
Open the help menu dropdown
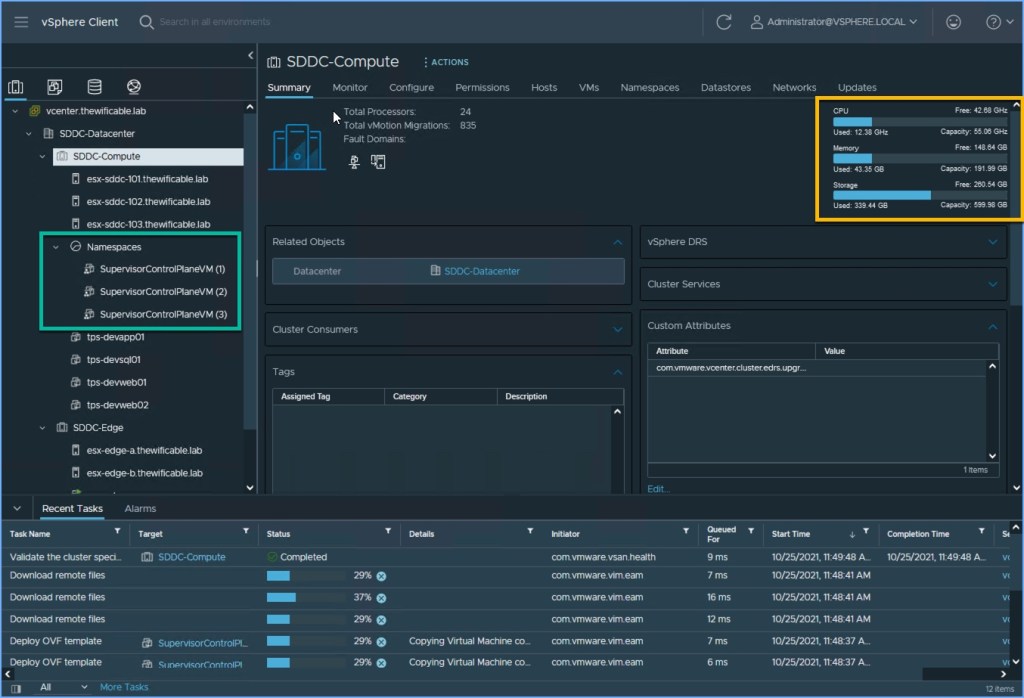click(998, 22)
